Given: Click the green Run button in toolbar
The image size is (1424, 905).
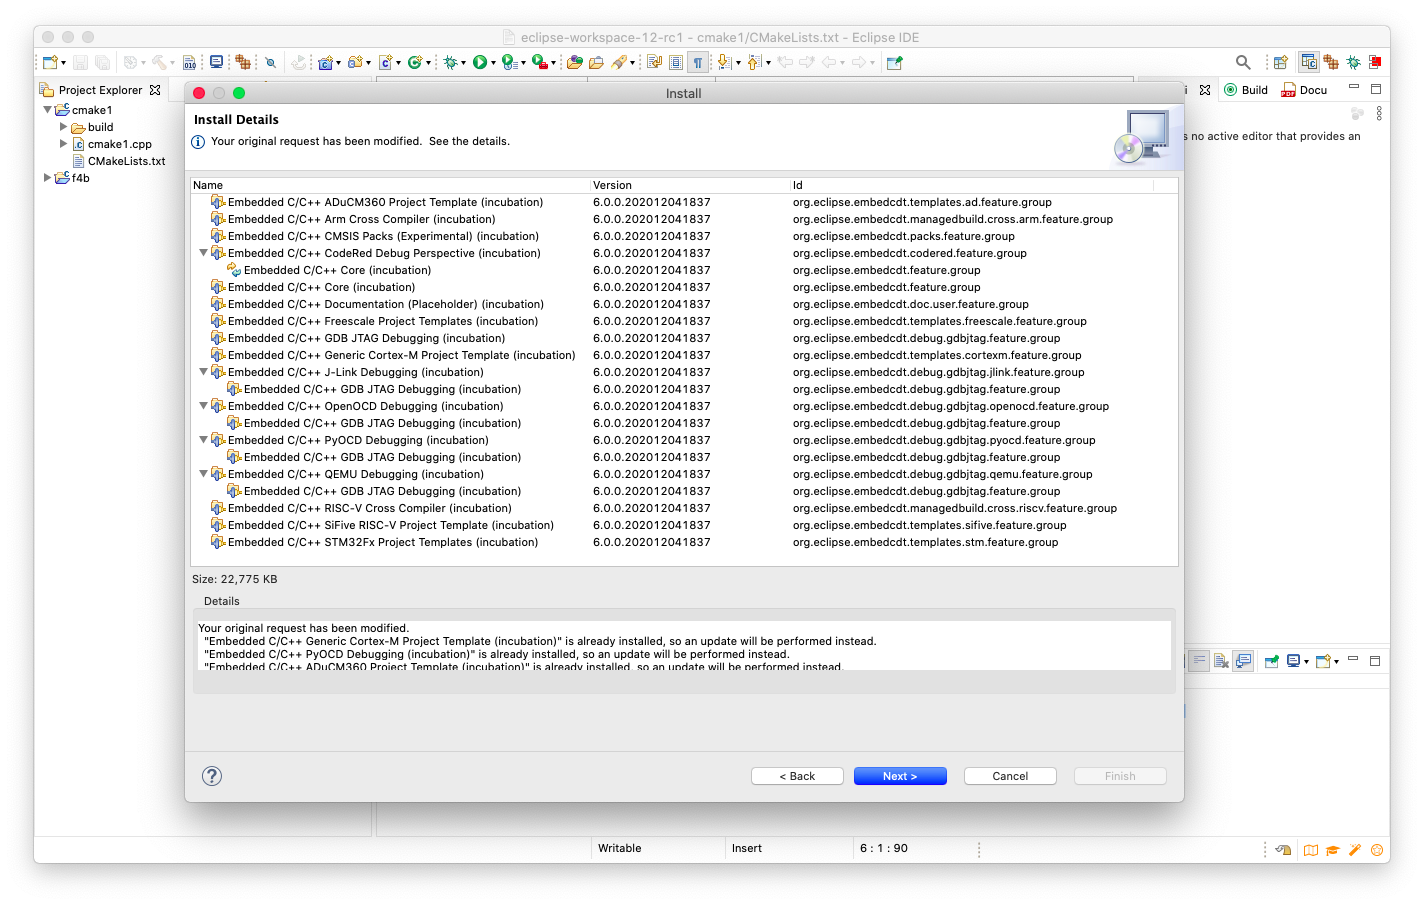Looking at the screenshot, I should click(x=480, y=62).
